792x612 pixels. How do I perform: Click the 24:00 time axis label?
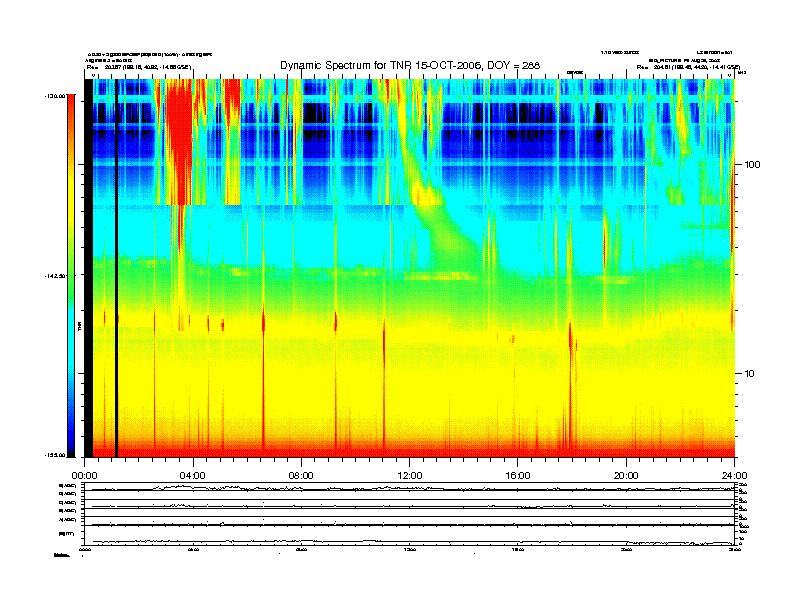click(x=734, y=476)
